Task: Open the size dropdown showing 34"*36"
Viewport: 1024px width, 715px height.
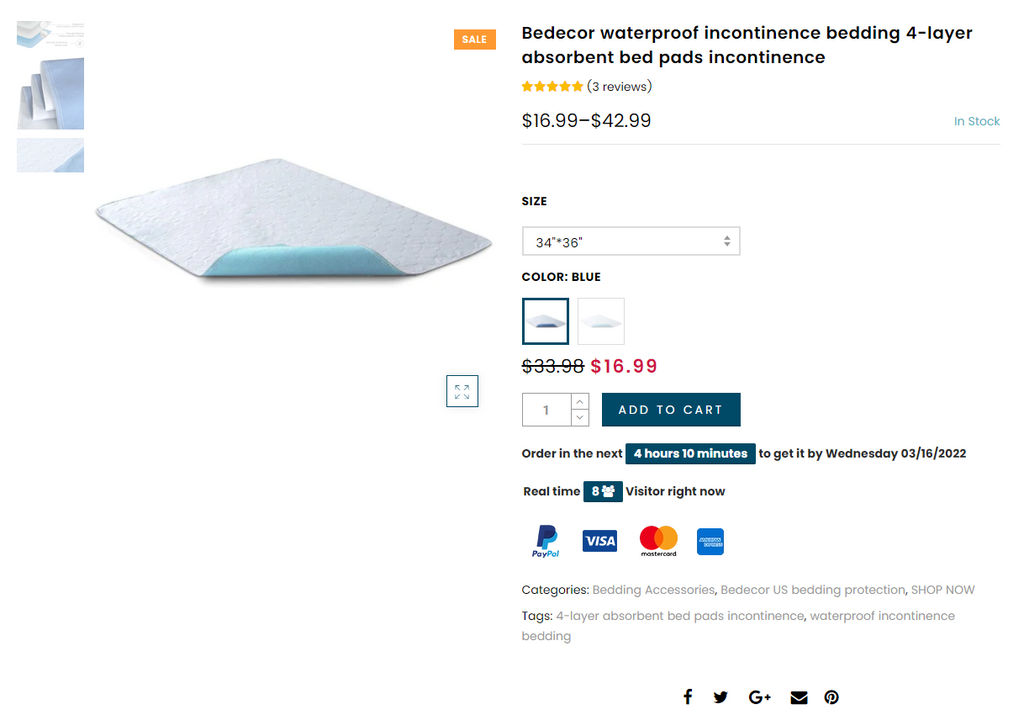Action: (630, 241)
